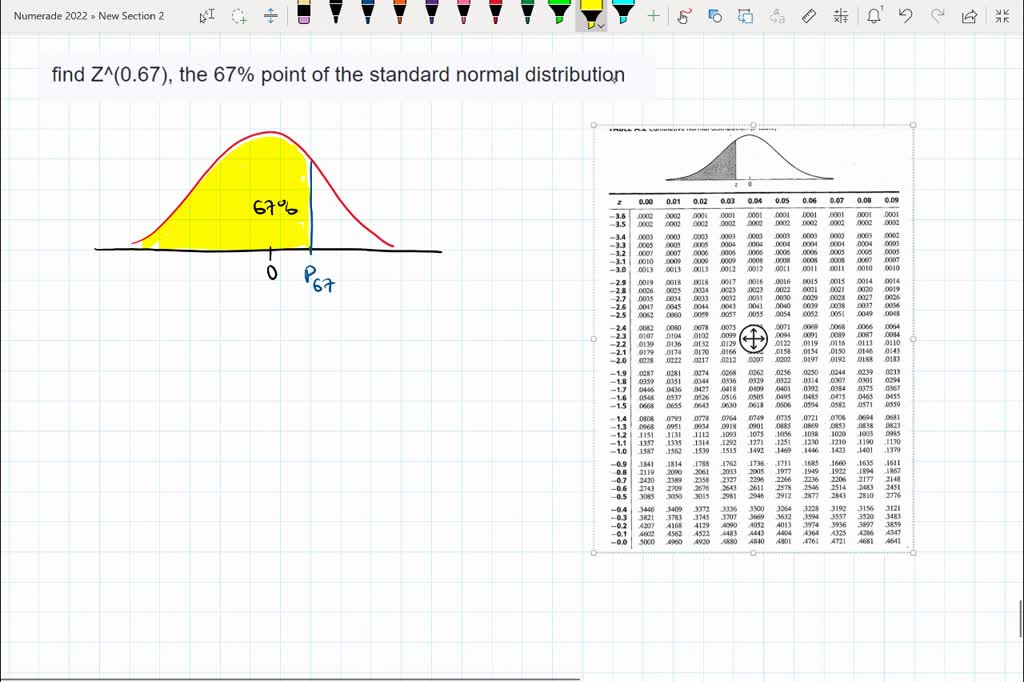
Task: Enable Ink to Shape conversion
Action: click(745, 16)
